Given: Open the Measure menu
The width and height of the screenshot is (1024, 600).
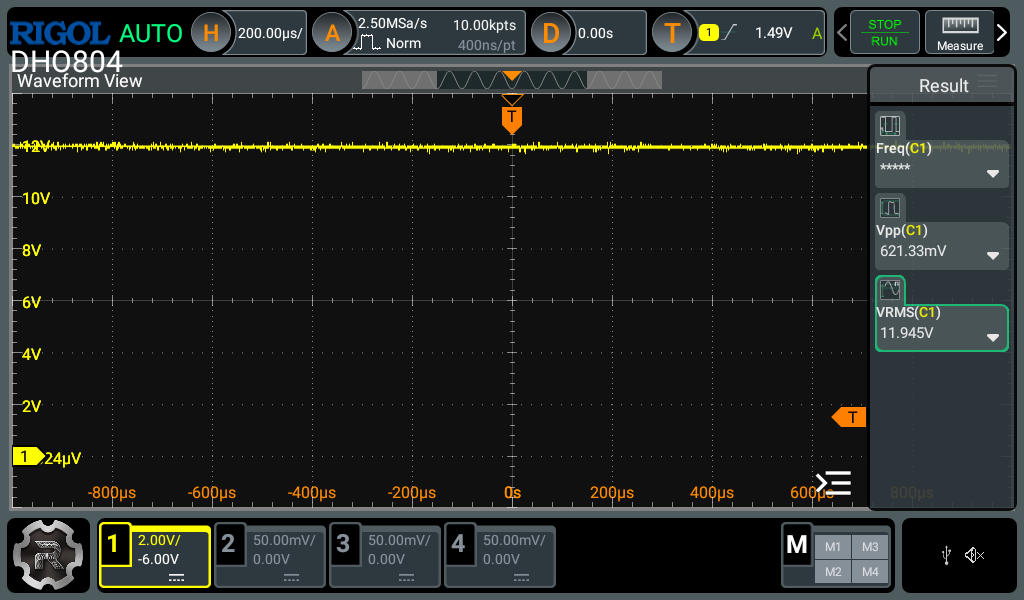Looking at the screenshot, I should pyautogui.click(x=959, y=33).
